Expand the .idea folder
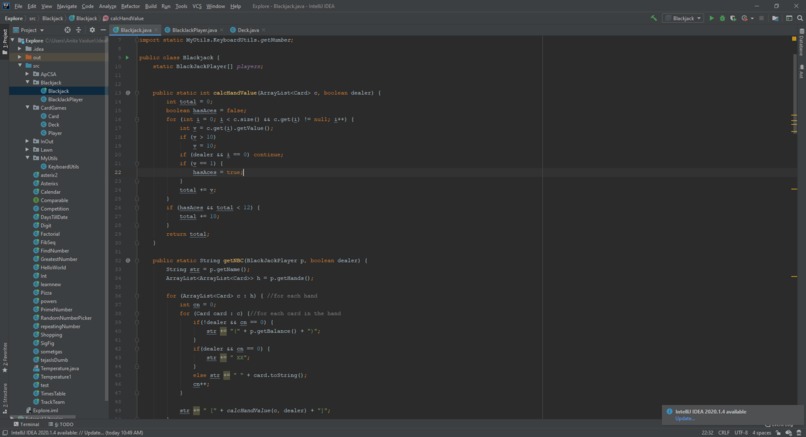Viewport: 806px width, 437px height. coord(20,49)
